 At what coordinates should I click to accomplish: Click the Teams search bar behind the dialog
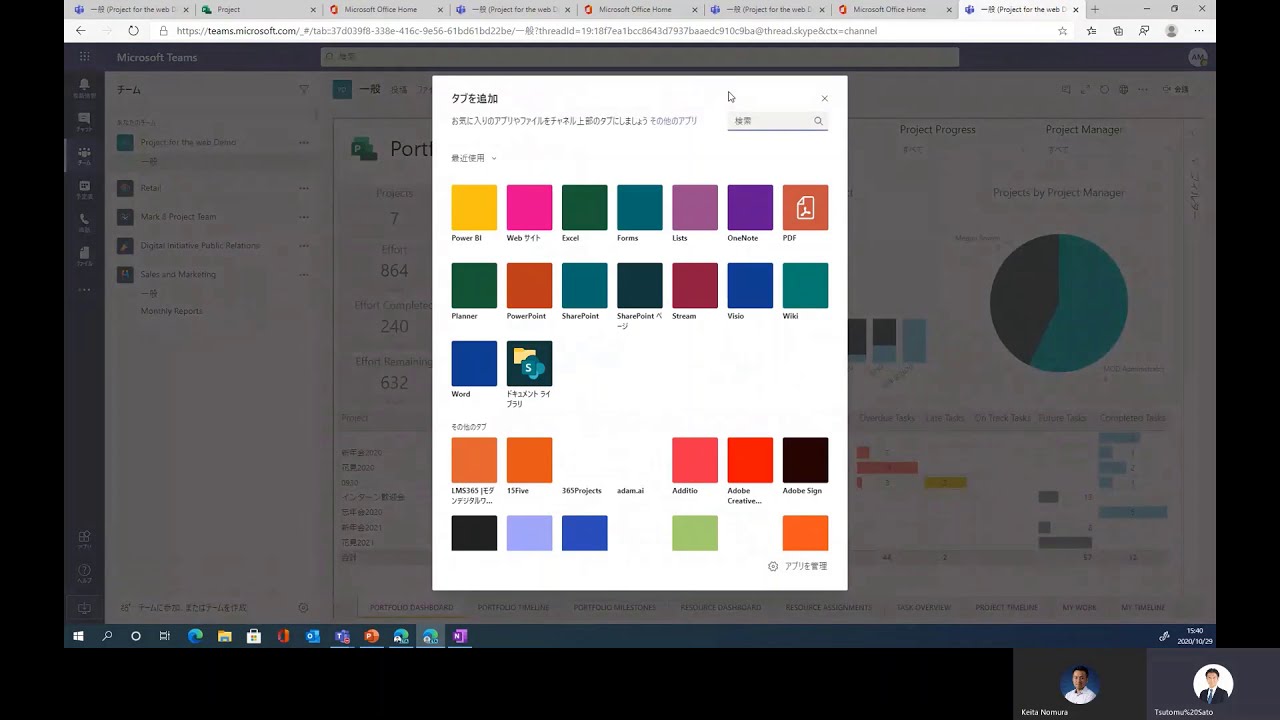click(x=640, y=57)
